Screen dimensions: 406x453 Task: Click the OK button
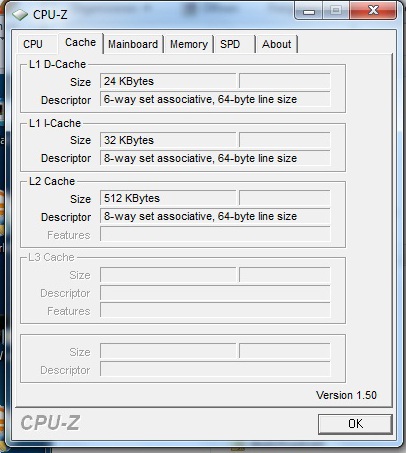355,424
